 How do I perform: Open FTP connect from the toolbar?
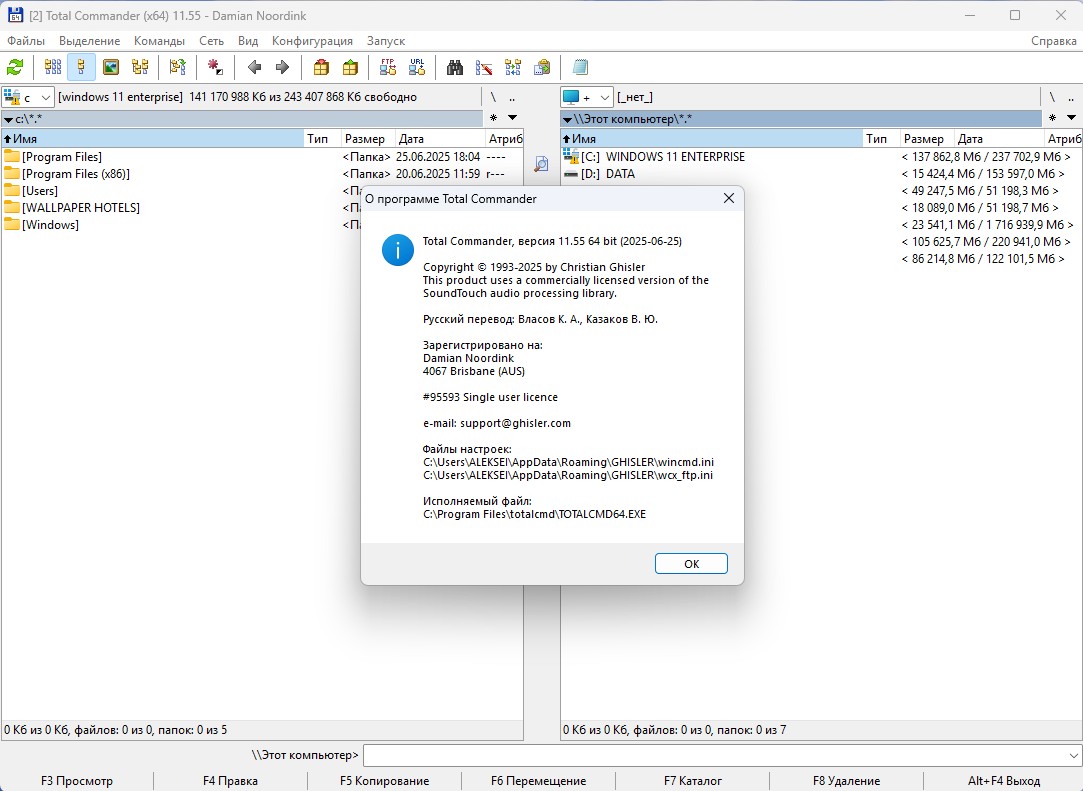[x=388, y=67]
